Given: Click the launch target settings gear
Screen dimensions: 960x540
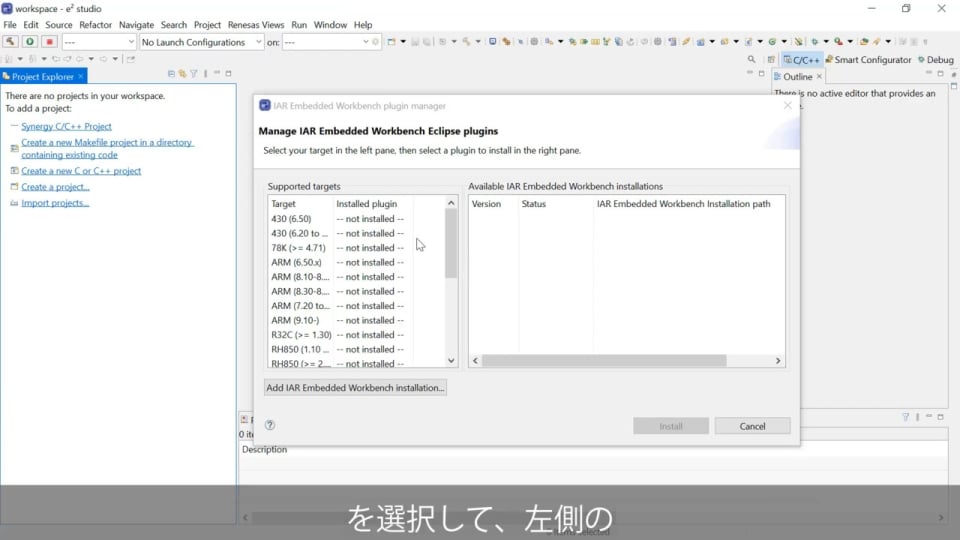Looking at the screenshot, I should pyautogui.click(x=375, y=42).
